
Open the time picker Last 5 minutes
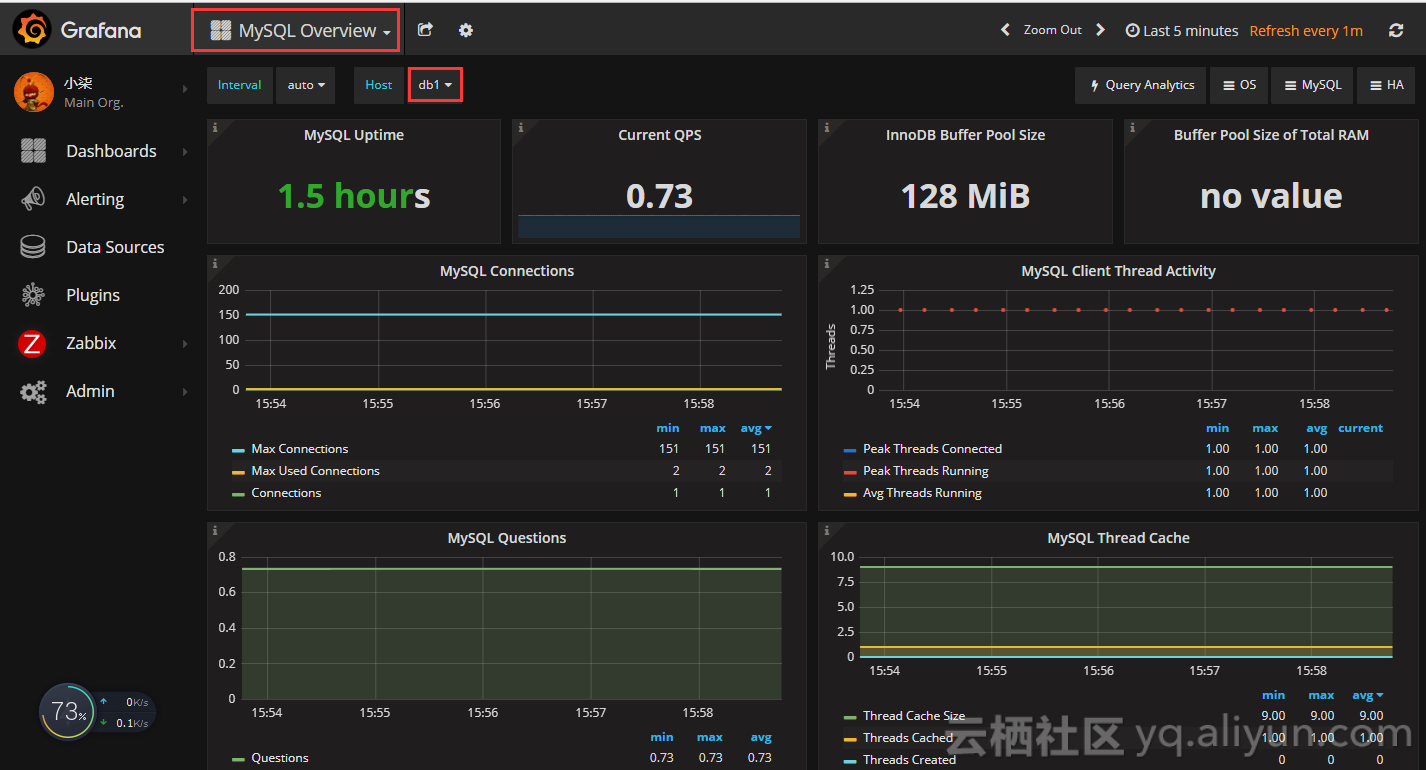pyautogui.click(x=1182, y=31)
